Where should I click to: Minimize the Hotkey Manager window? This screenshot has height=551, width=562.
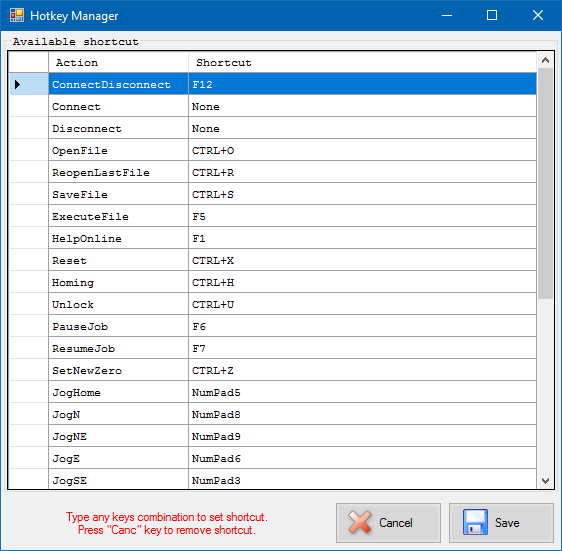(x=447, y=15)
